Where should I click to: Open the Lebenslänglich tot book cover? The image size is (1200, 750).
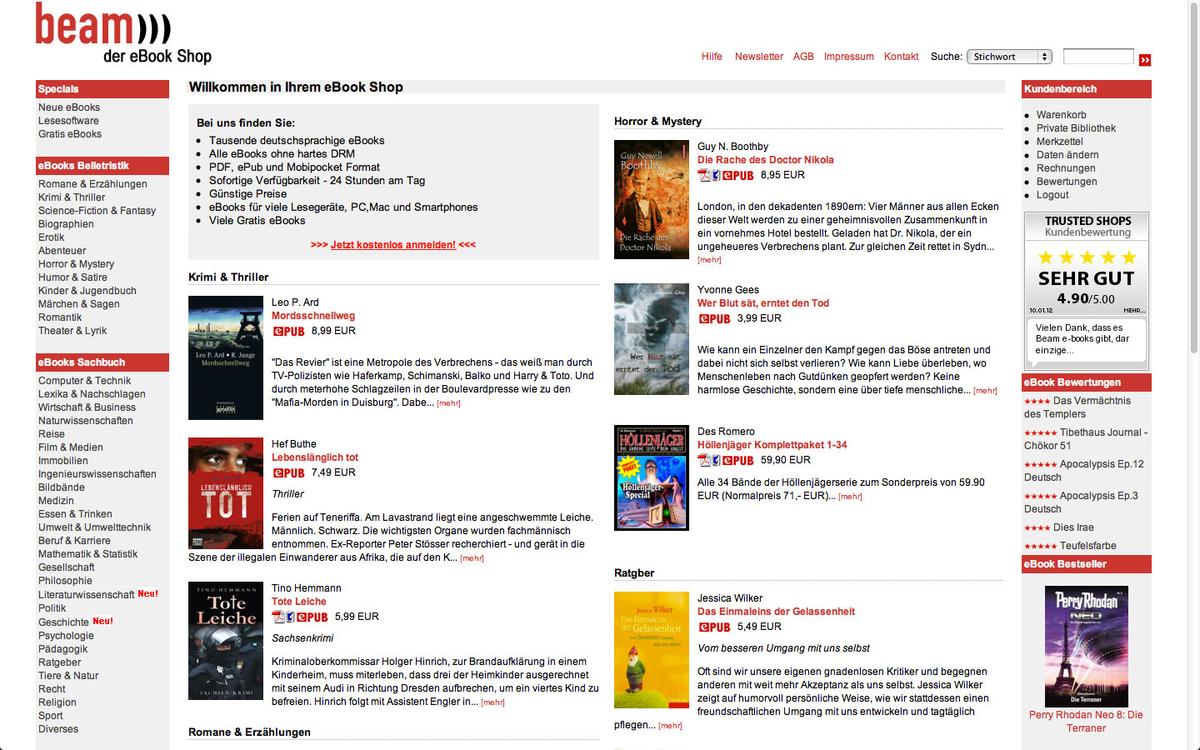click(x=226, y=492)
